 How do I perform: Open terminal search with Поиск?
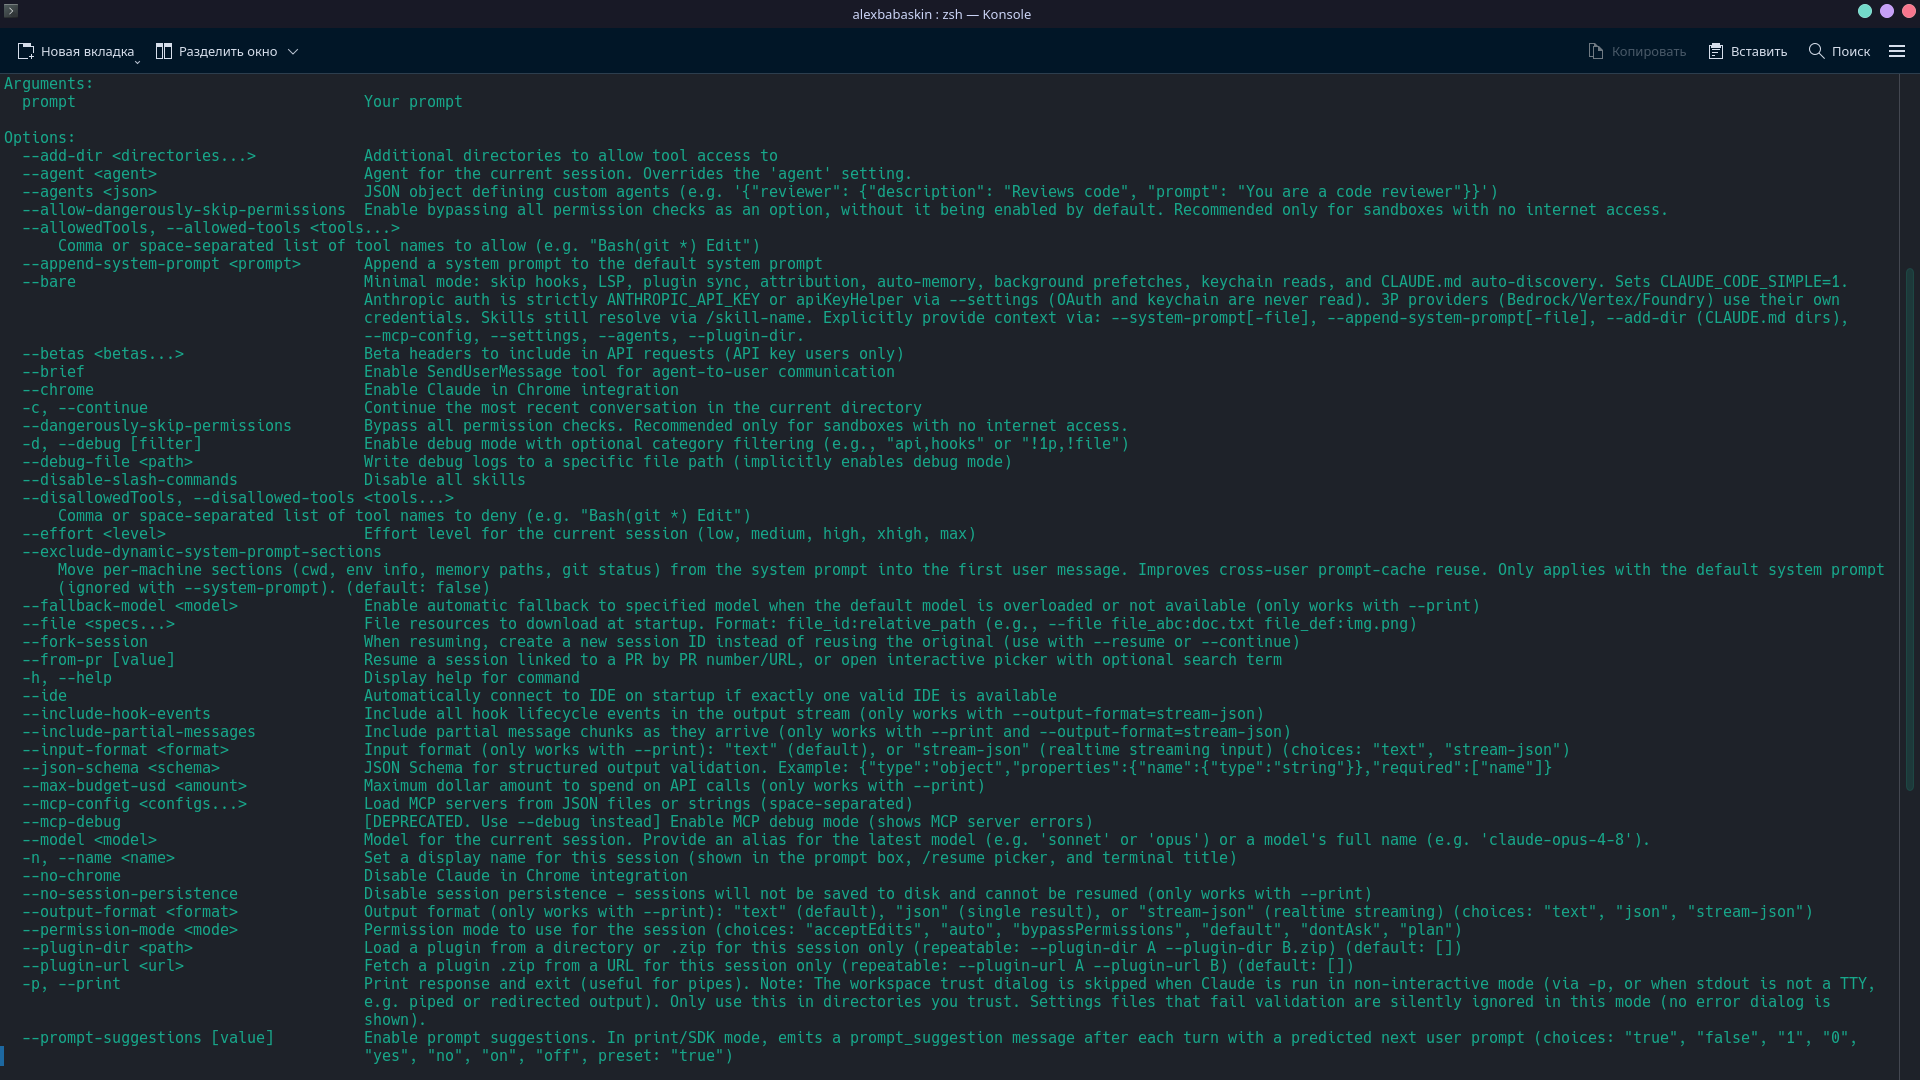1839,51
